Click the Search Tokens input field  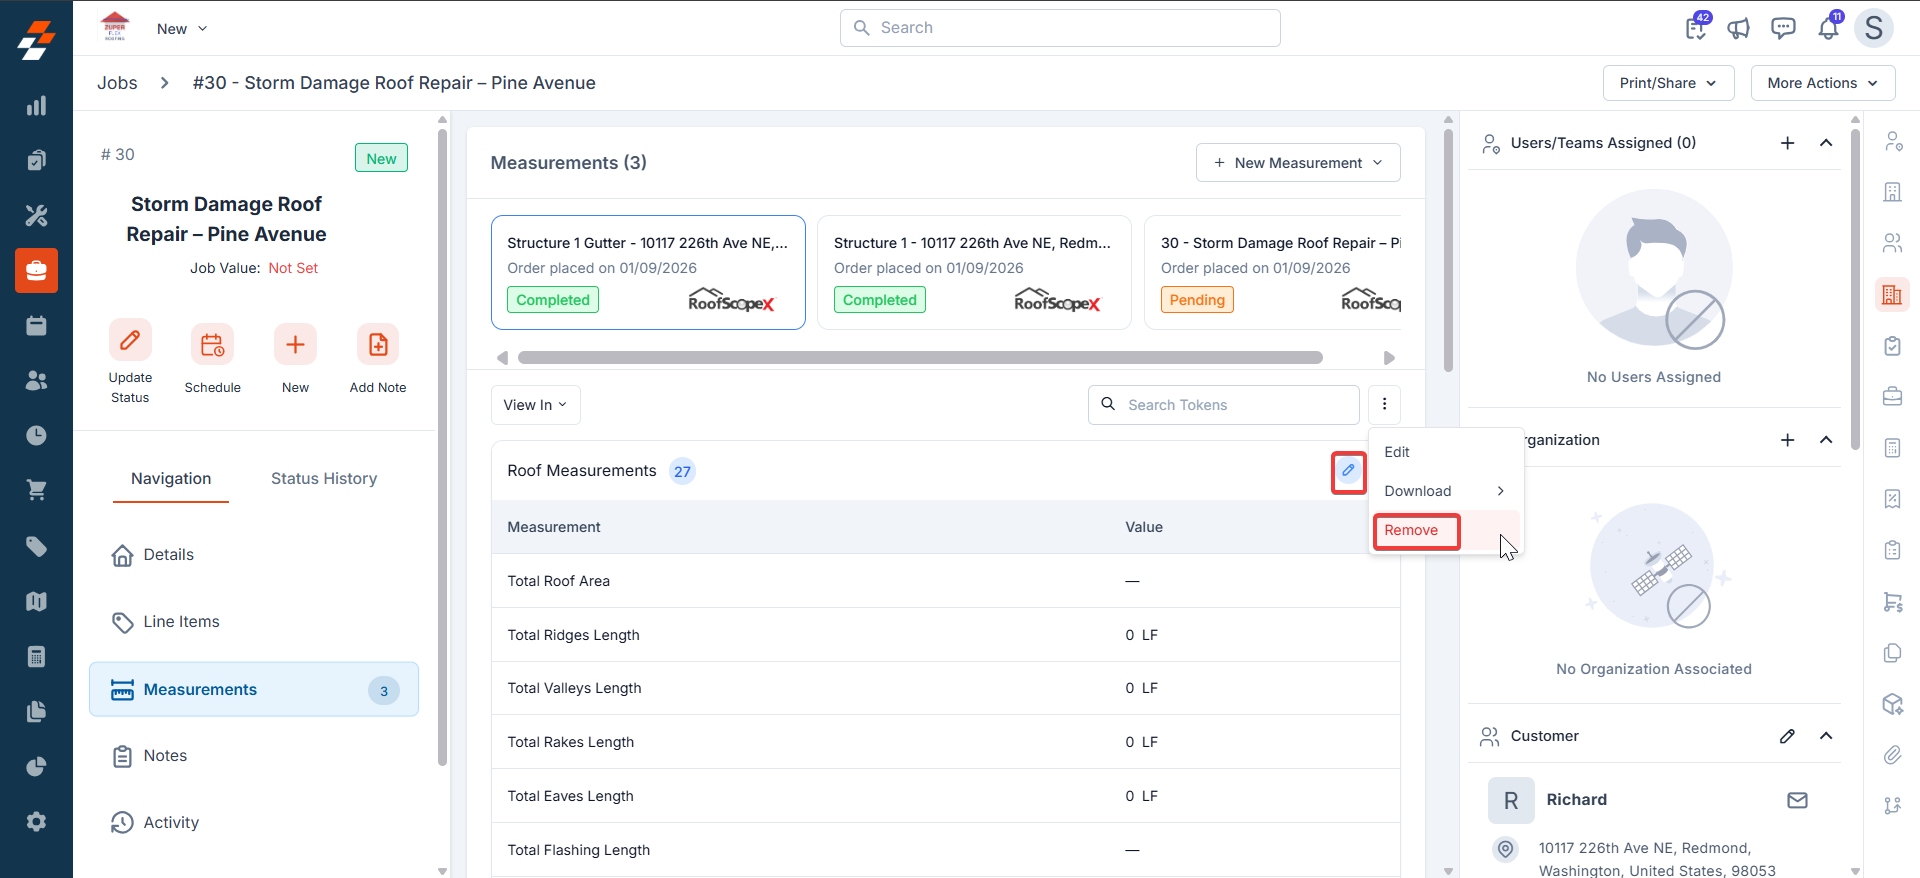[1223, 404]
